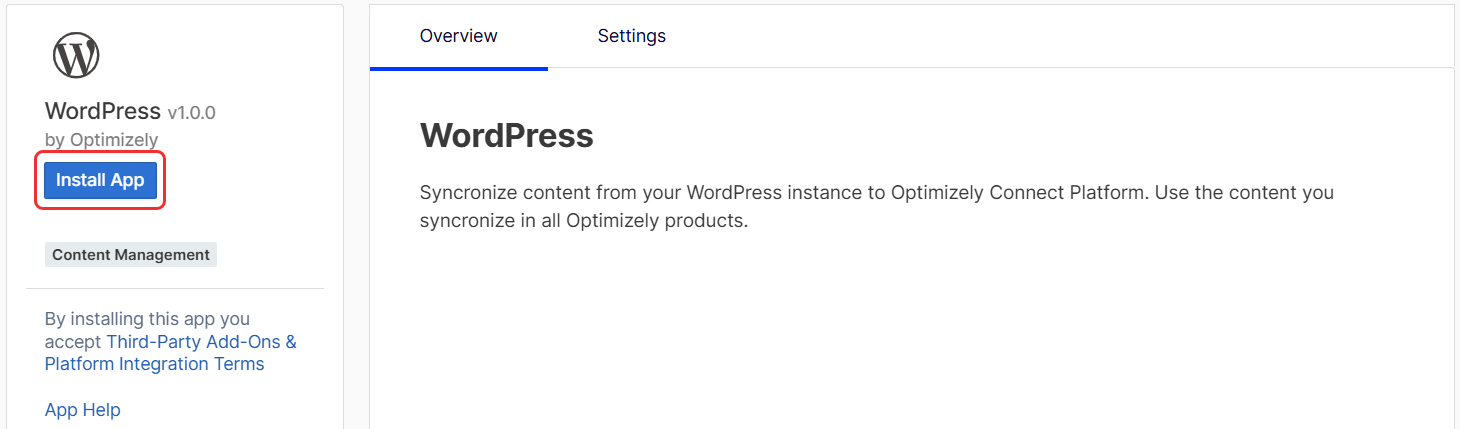Screen dimensions: 1460x429
Task: Switch to the Overview tab
Action: point(459,36)
